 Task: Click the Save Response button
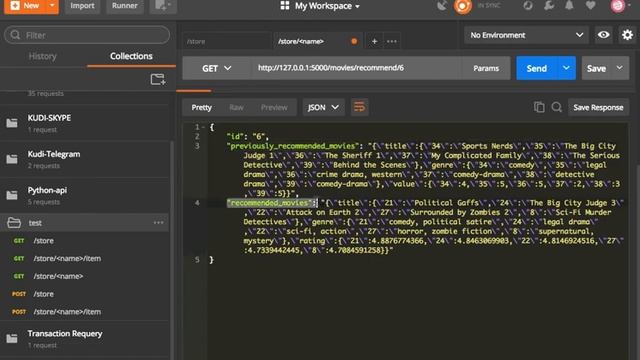pos(598,107)
